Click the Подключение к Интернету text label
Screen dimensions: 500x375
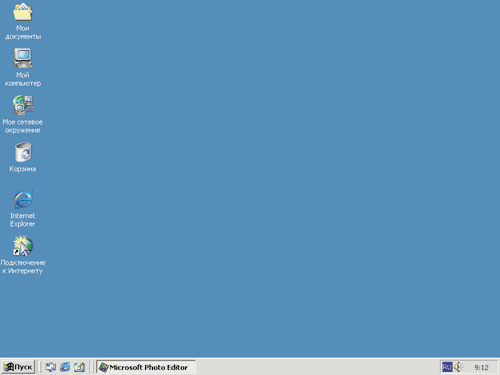(x=23, y=267)
